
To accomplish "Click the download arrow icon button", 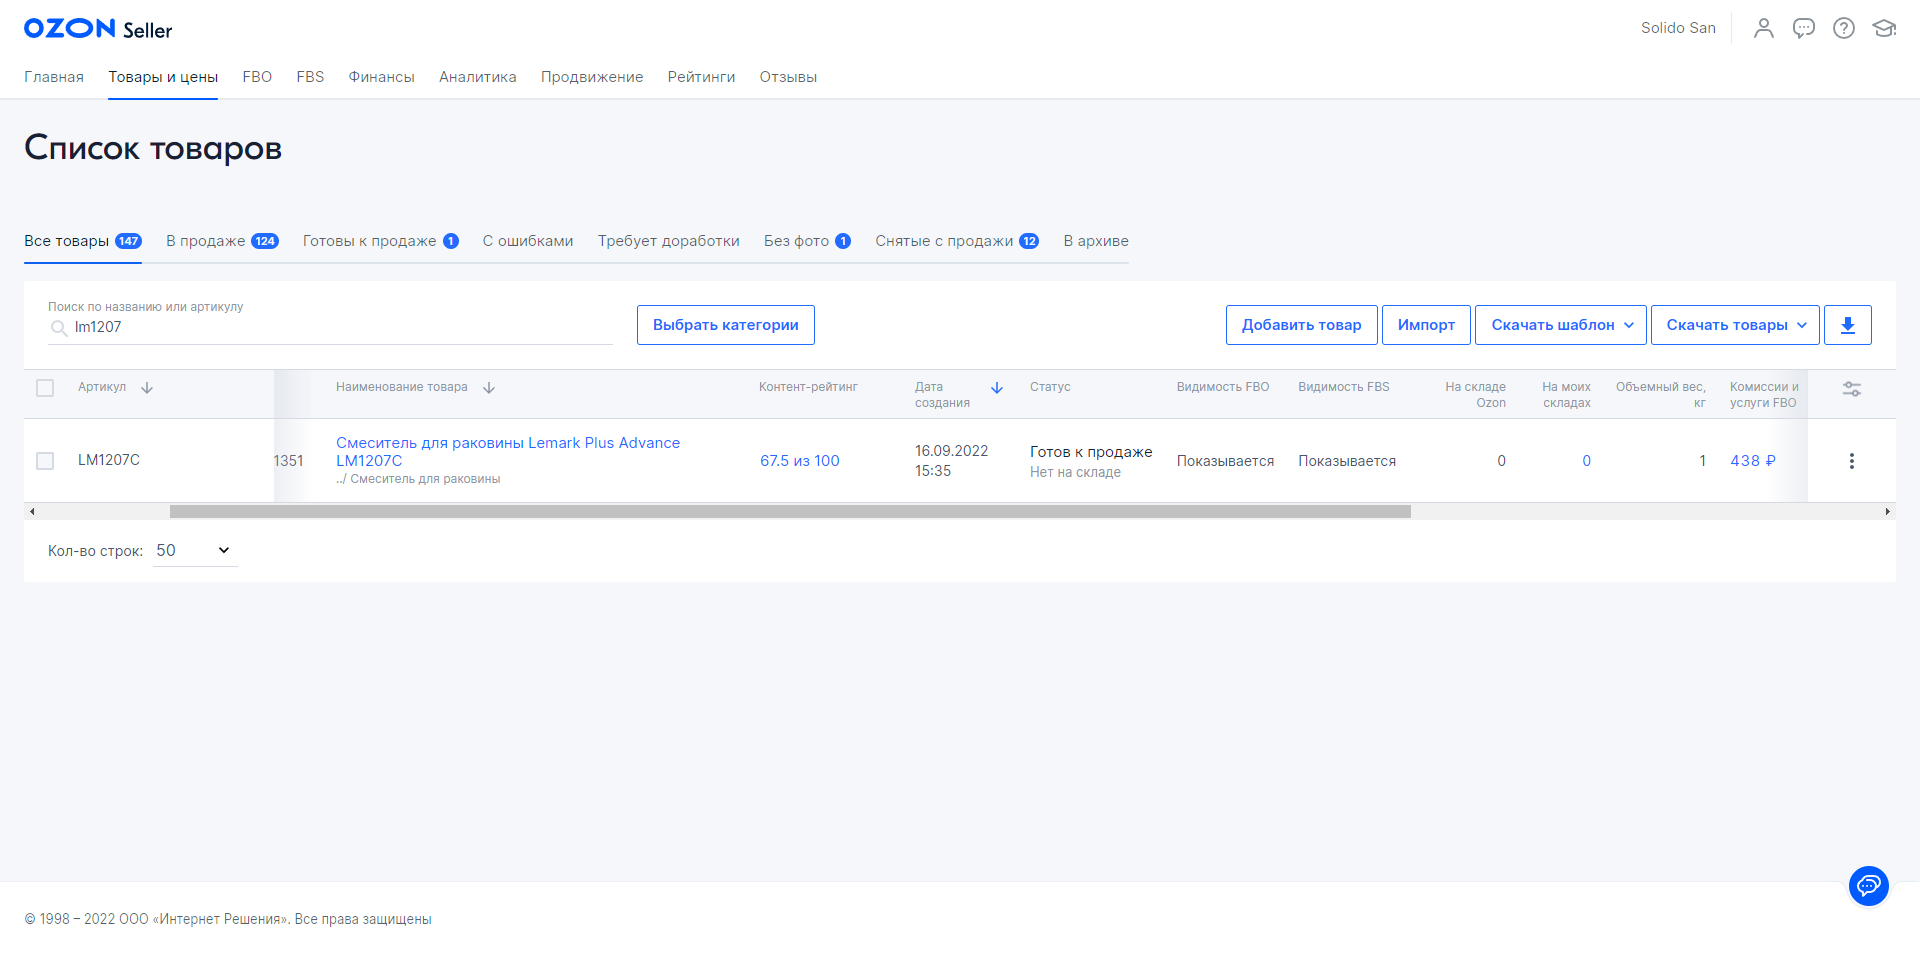I will (x=1847, y=325).
